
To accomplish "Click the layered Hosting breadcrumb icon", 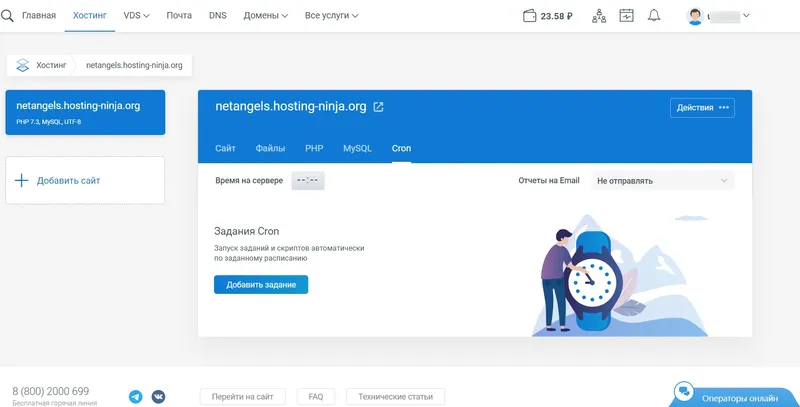I will coord(22,65).
